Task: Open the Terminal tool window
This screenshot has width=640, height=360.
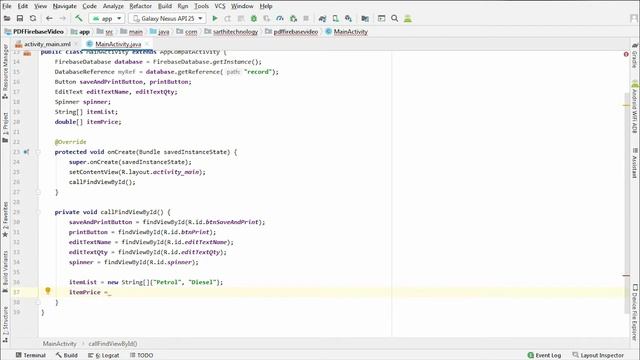Action: pos(31,355)
